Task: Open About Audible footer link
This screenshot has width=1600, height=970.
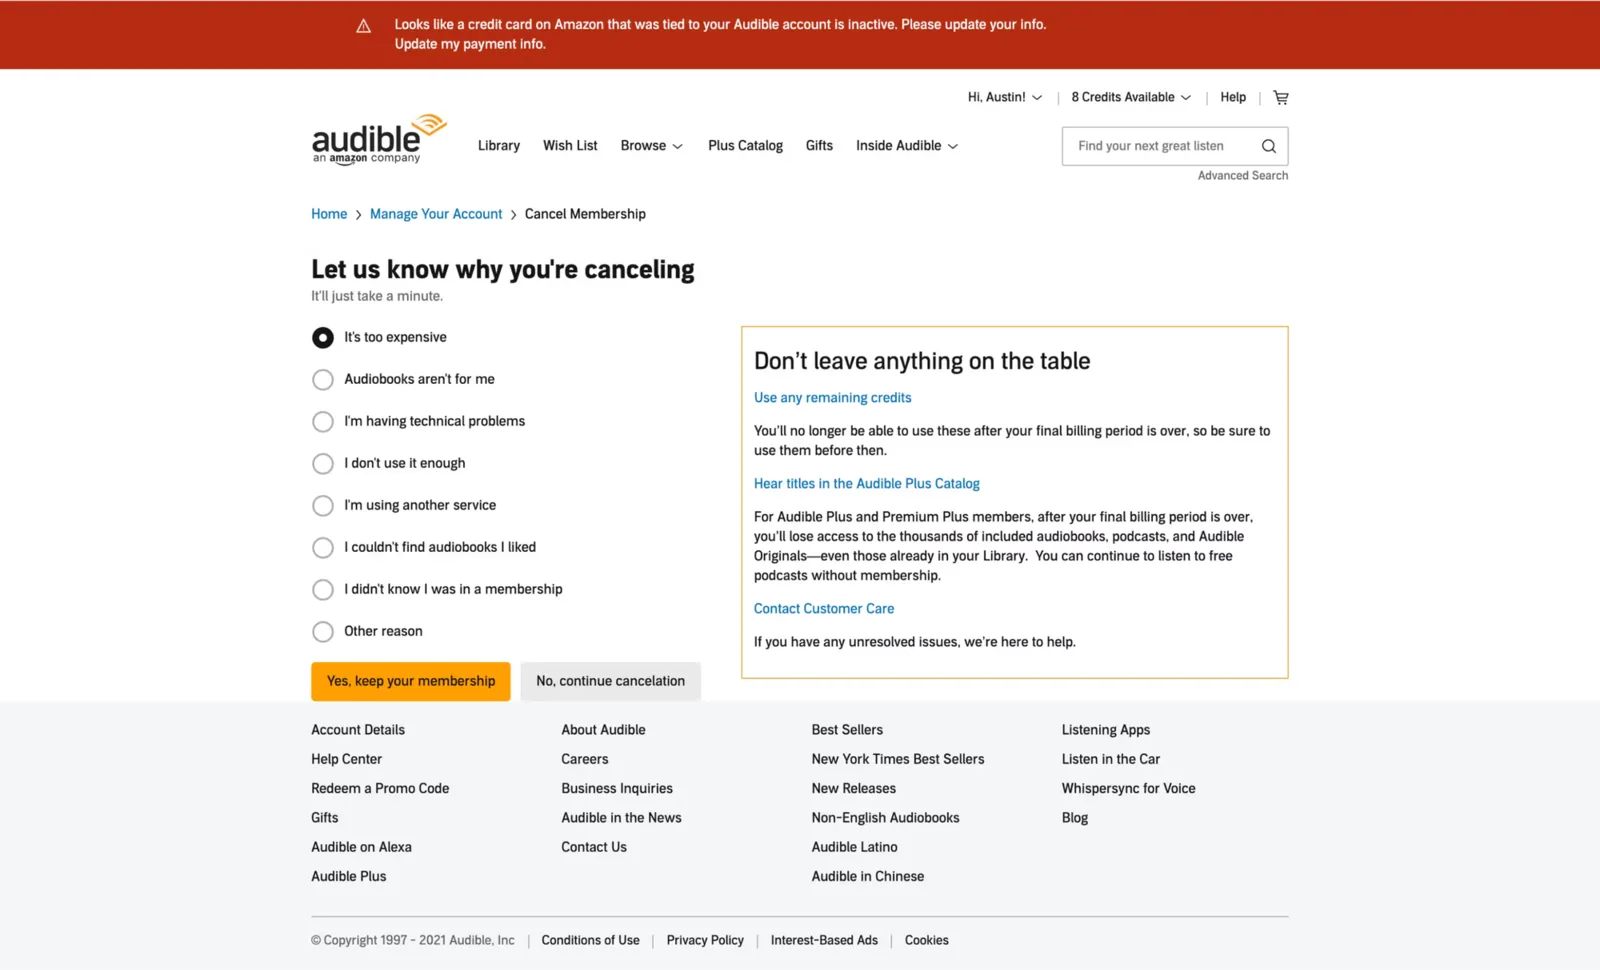Action: click(x=603, y=730)
